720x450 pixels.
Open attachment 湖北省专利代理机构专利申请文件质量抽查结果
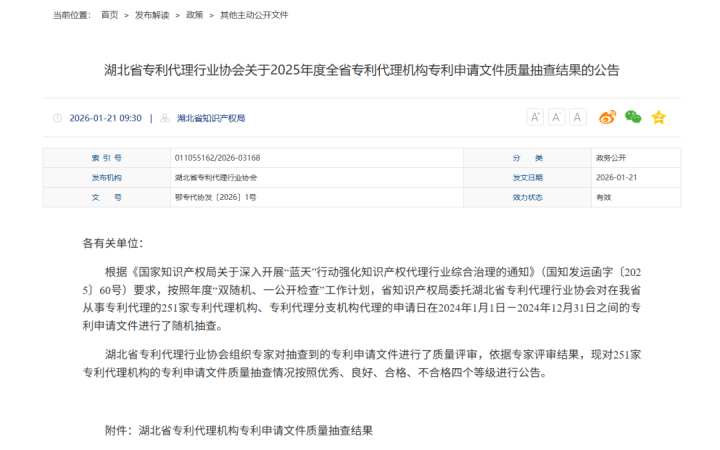point(255,430)
